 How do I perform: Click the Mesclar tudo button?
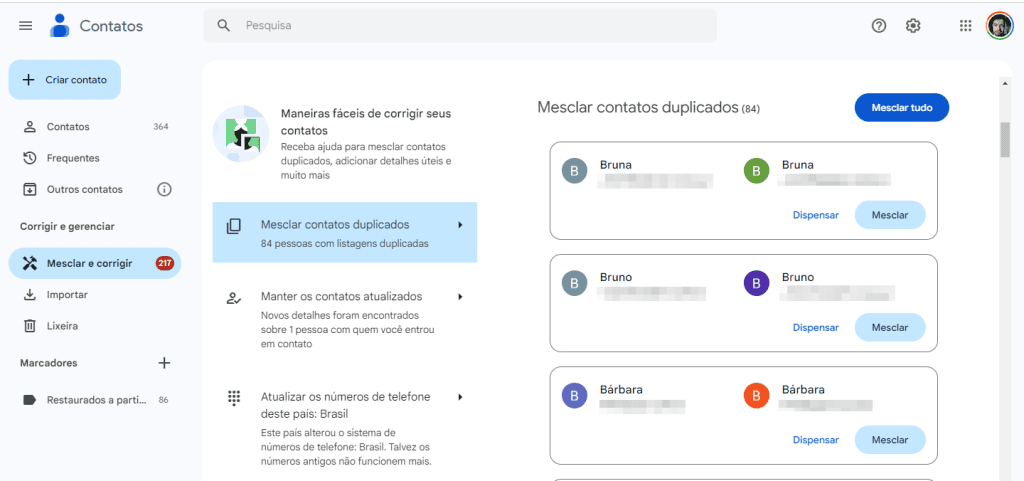click(901, 108)
